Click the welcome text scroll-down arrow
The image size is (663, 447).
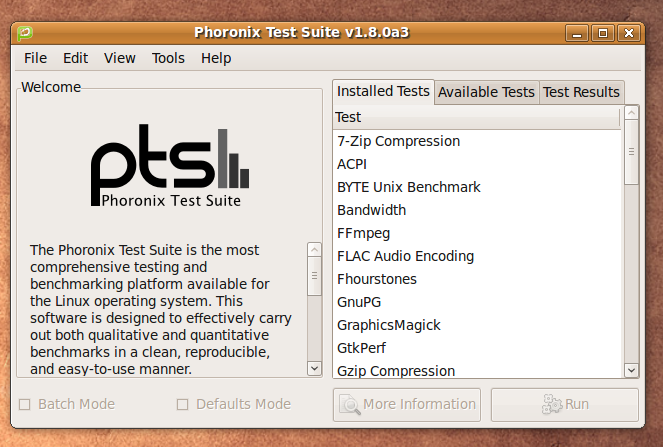pos(314,368)
